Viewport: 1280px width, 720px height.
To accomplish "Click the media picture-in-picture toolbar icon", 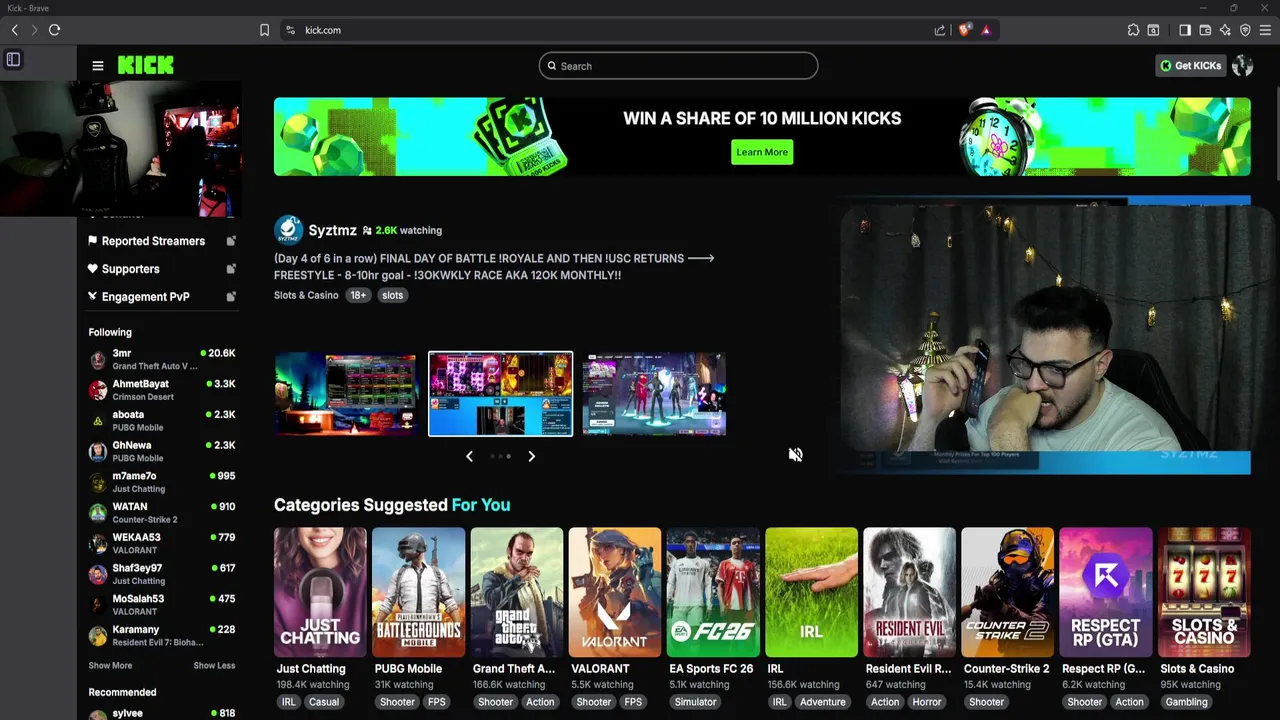I will point(1153,30).
